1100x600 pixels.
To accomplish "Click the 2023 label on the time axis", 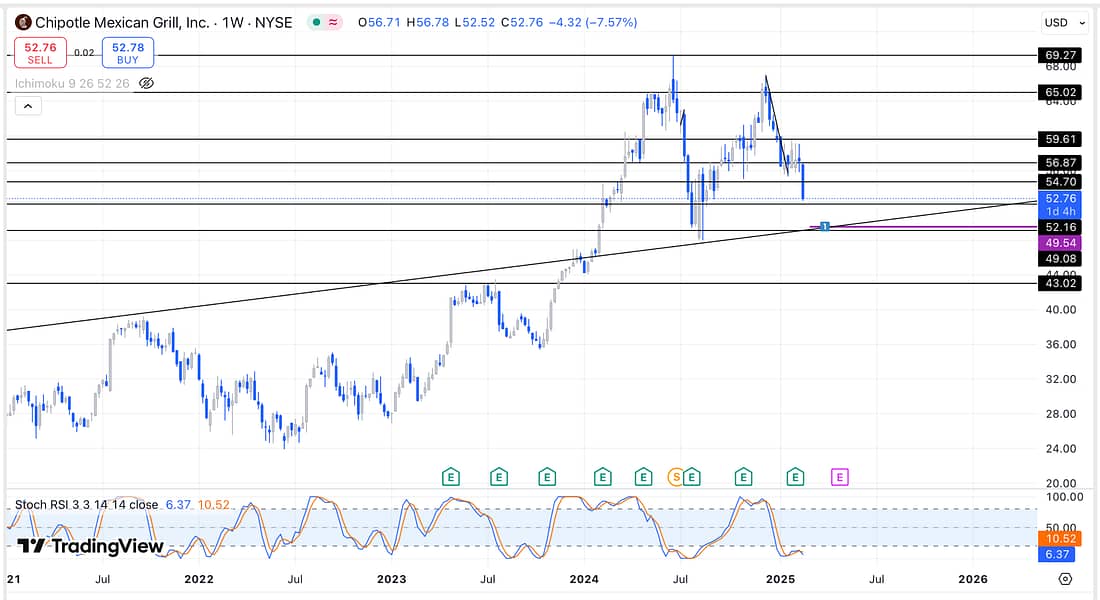I will click(x=391, y=579).
